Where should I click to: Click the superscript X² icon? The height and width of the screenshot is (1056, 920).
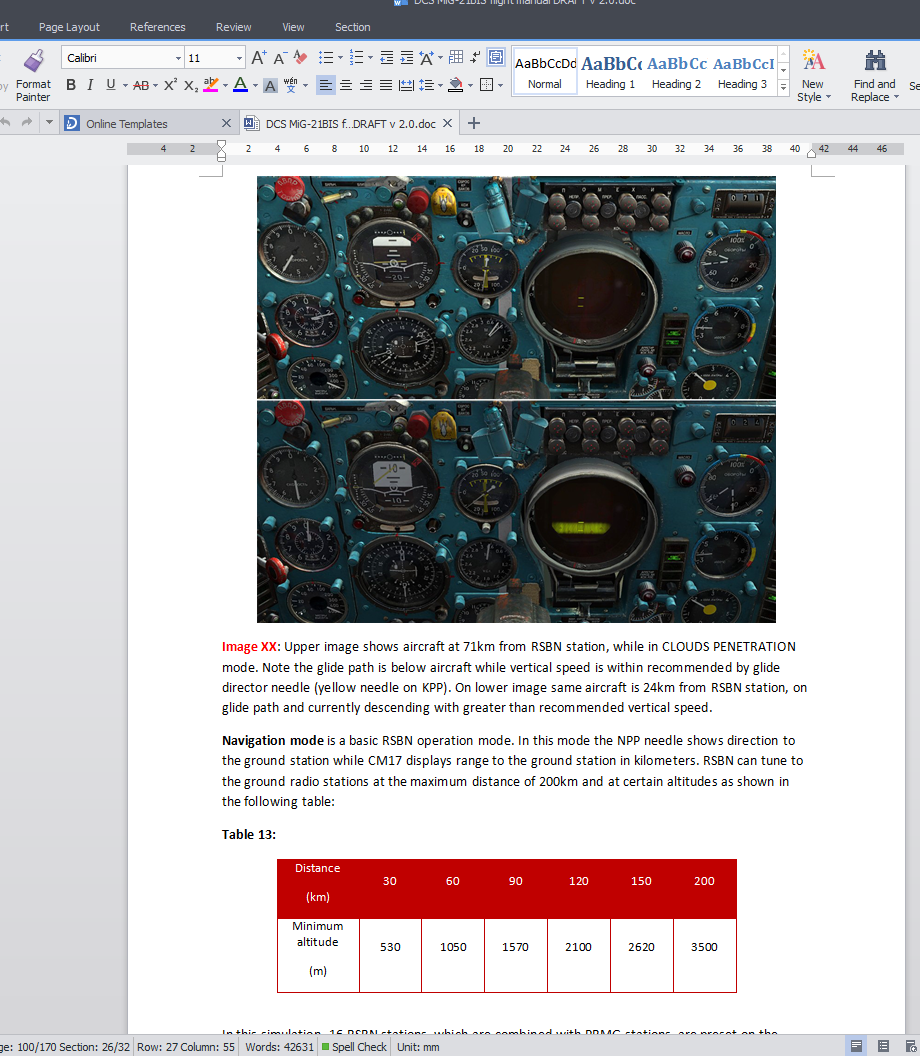click(170, 85)
